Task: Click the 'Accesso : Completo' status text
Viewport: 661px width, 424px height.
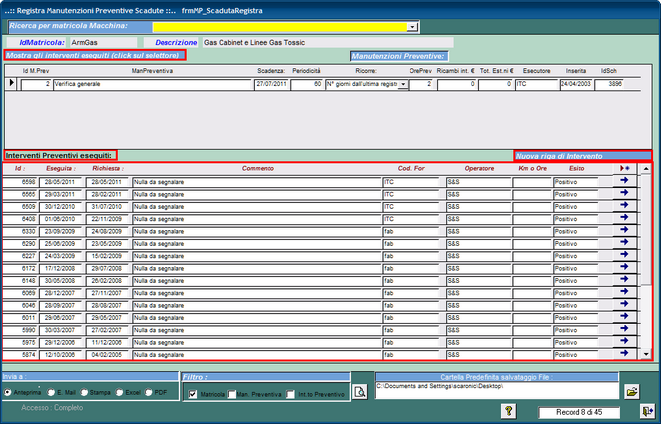Action: 52,408
